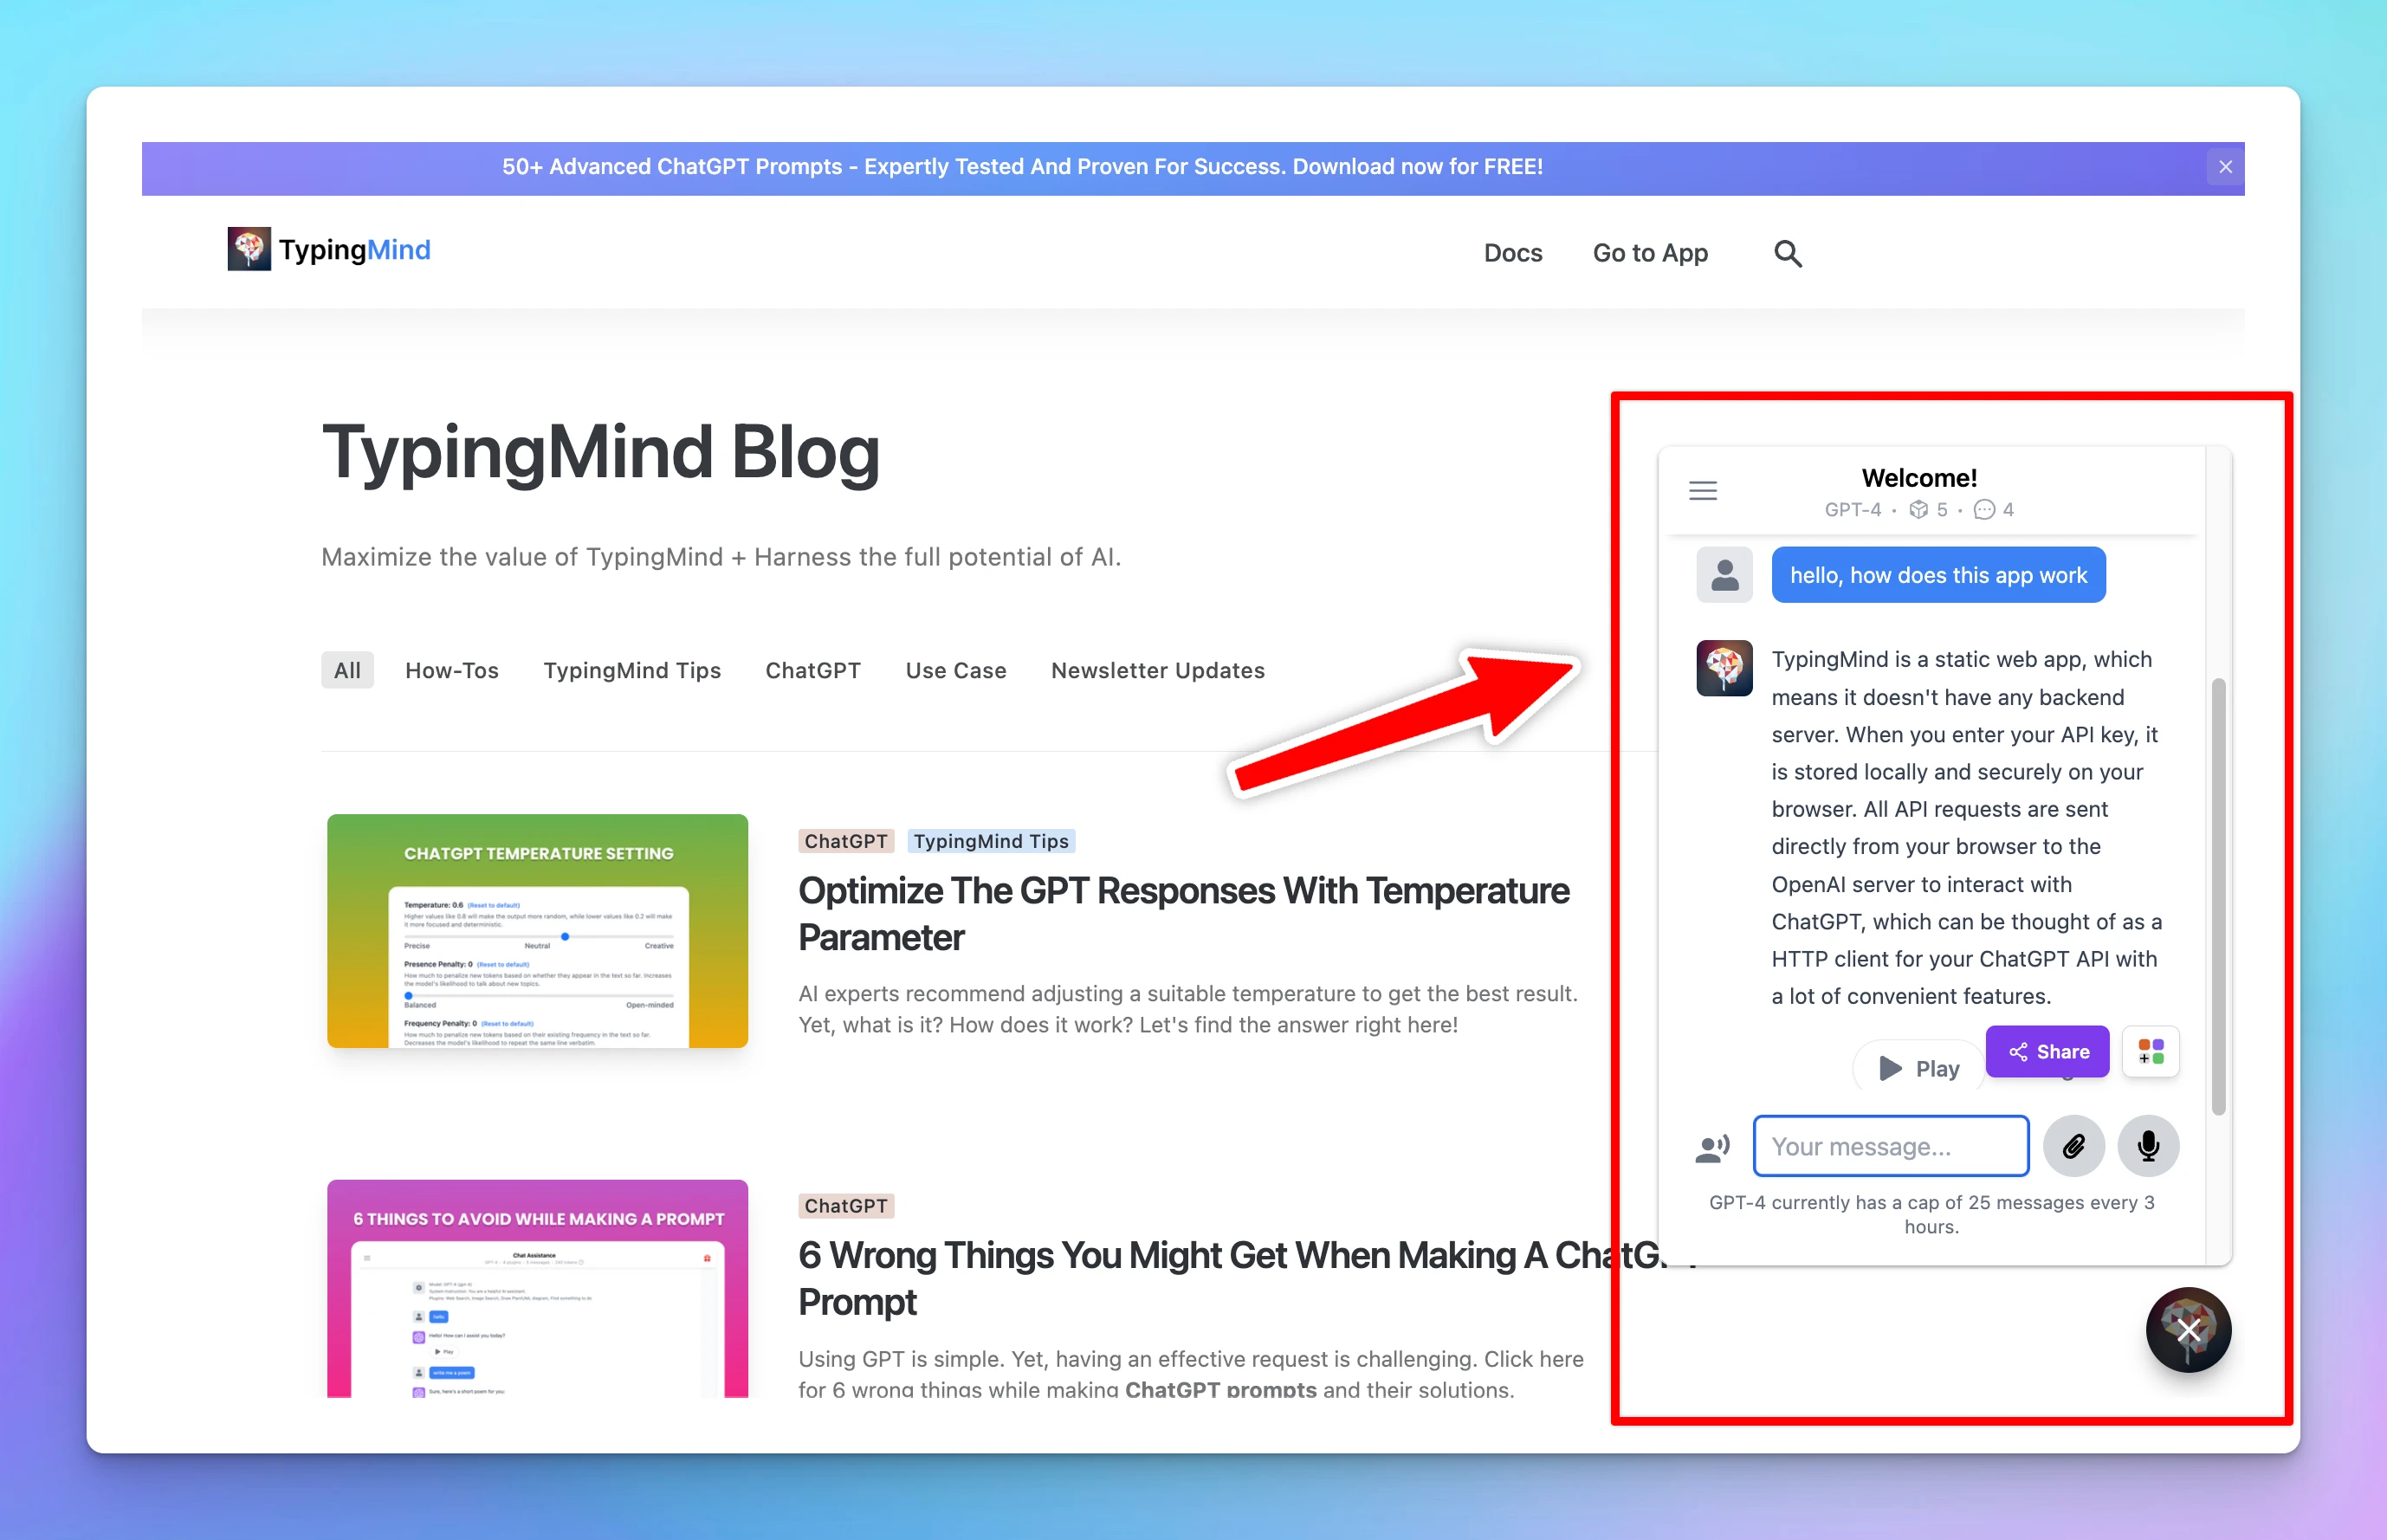
Task: Click the microphone voice input icon
Action: [x=2148, y=1146]
